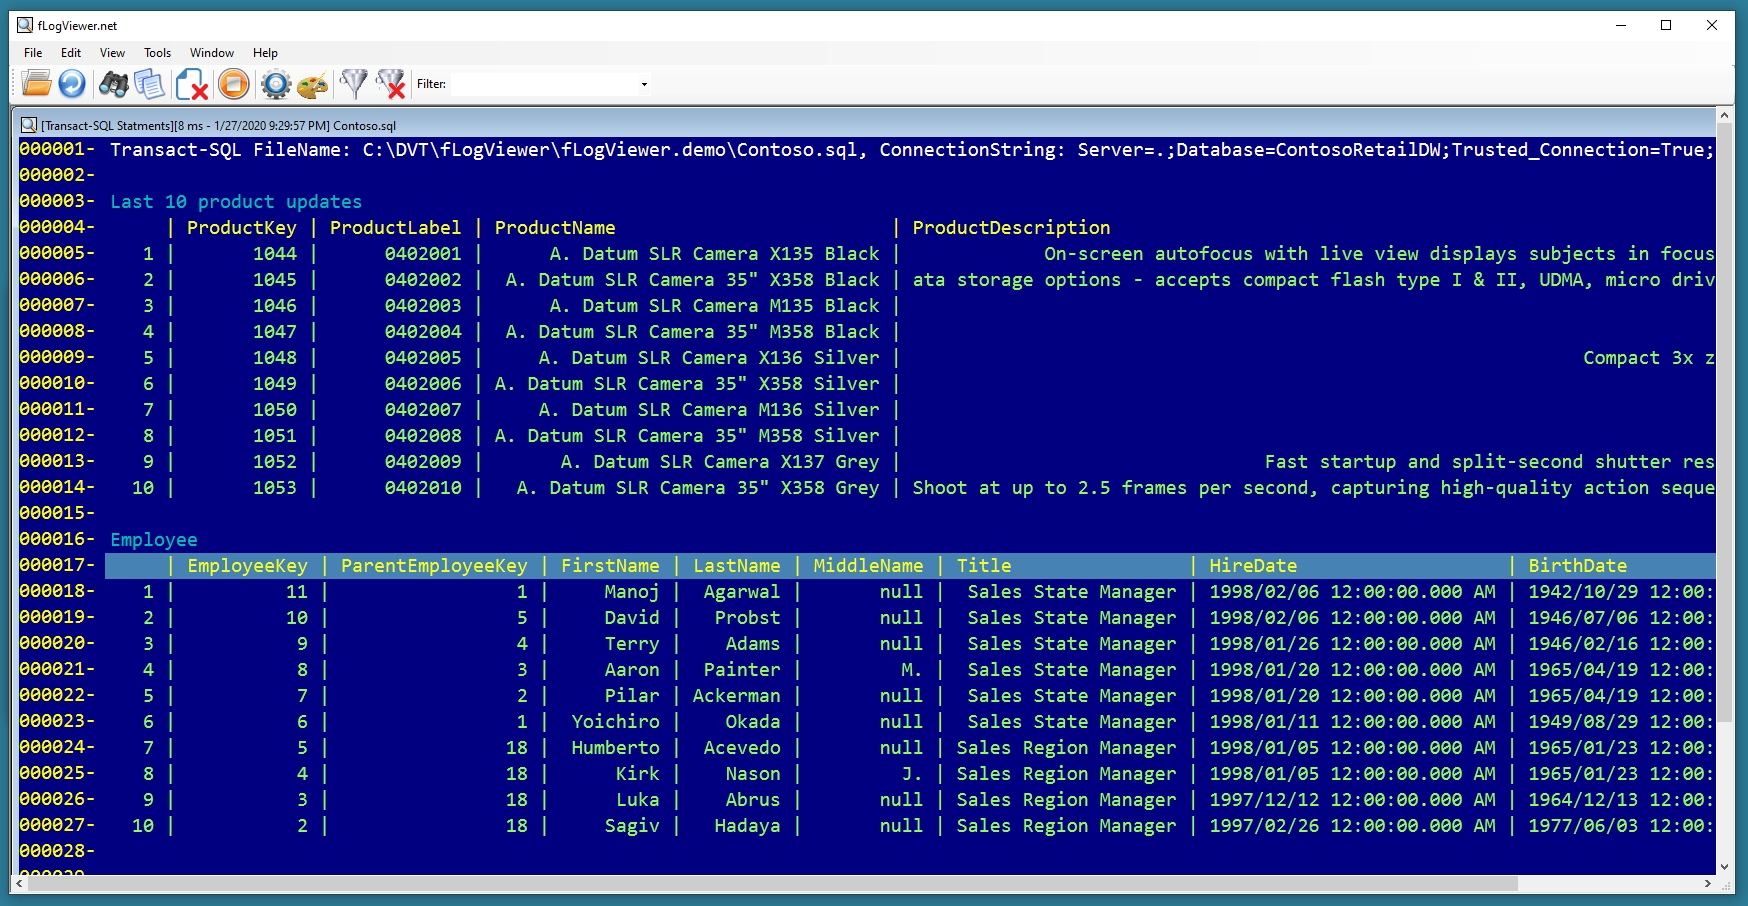Click the 'ProductKey' column header
Screen dimensions: 1748x906
pos(242,228)
